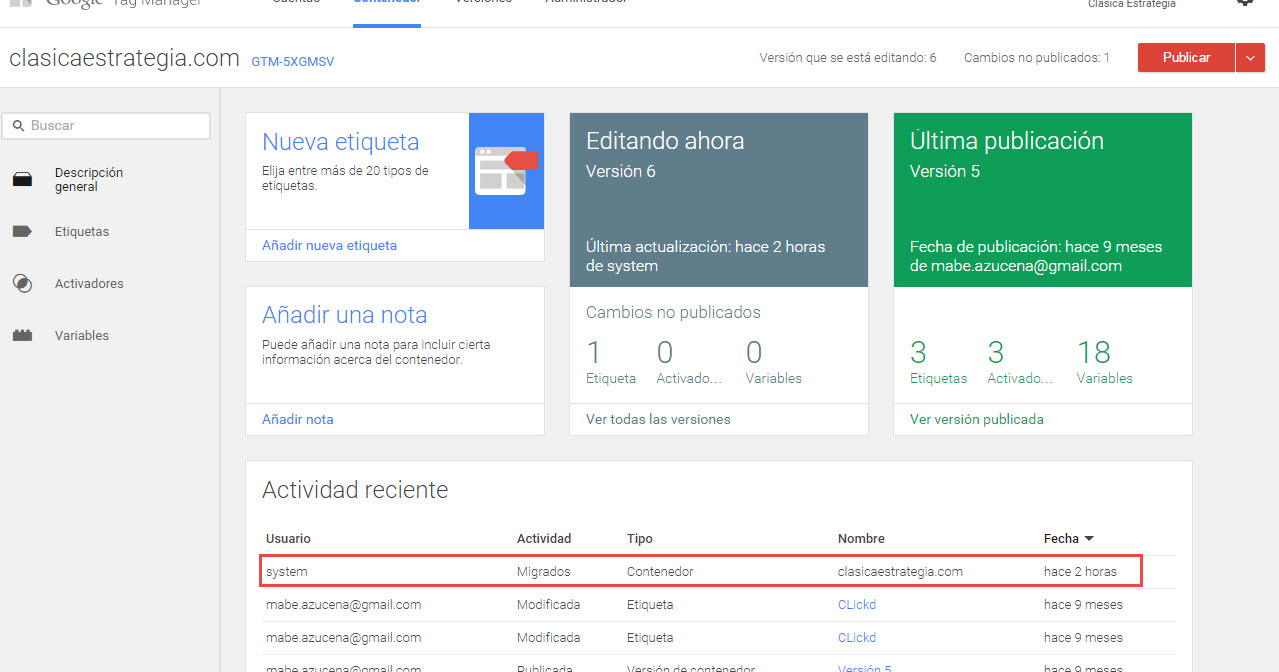
Task: Click the Versión que se está editando: 6 text
Action: (x=848, y=58)
